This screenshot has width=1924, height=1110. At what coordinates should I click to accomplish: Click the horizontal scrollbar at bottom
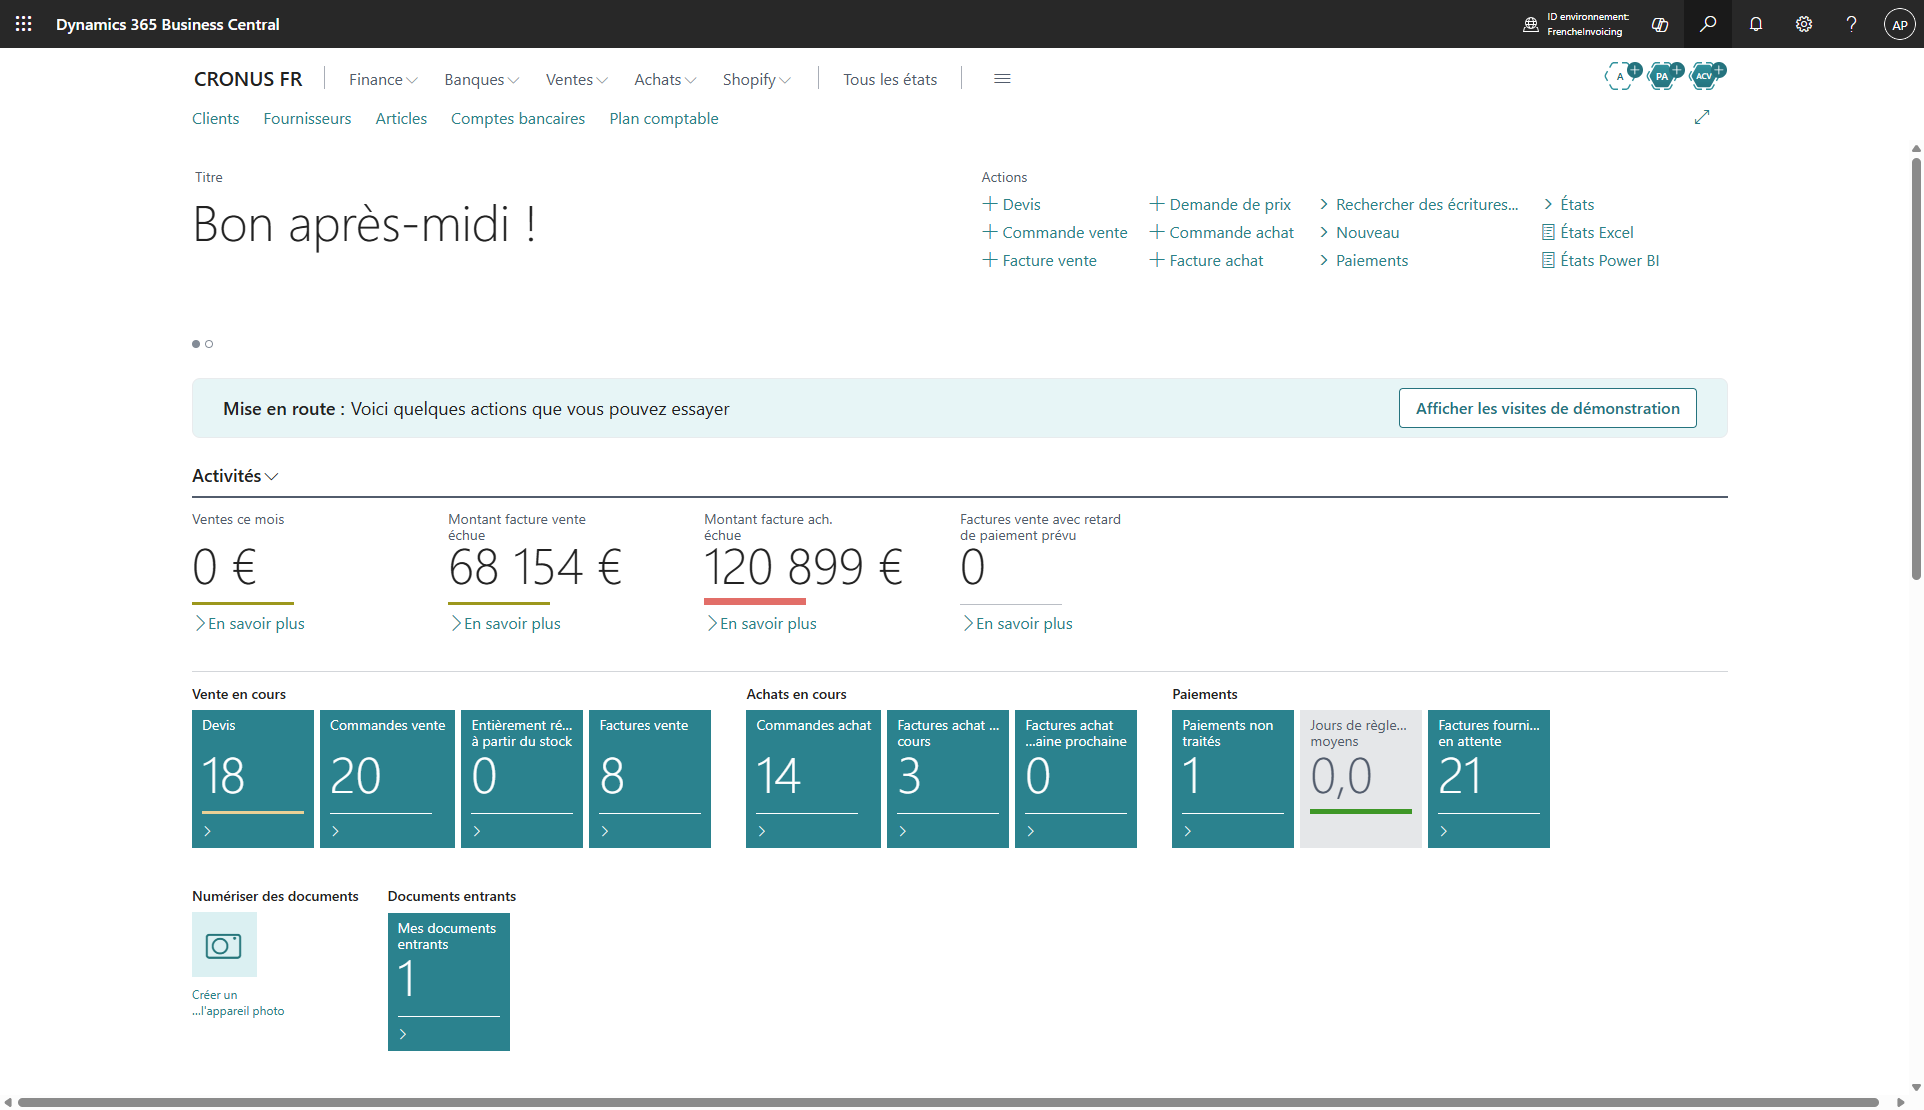tap(948, 1102)
